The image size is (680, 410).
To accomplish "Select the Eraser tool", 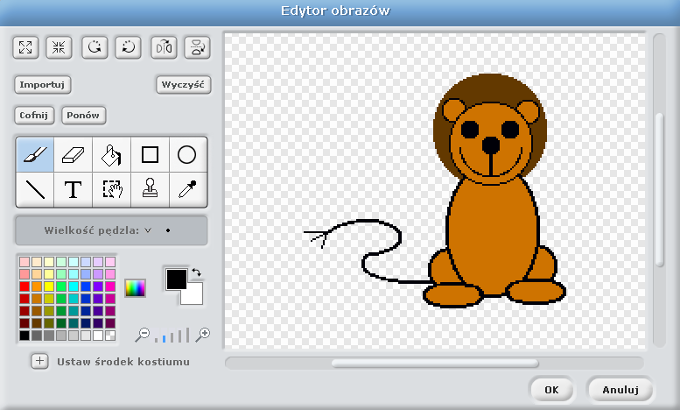I will 73,155.
